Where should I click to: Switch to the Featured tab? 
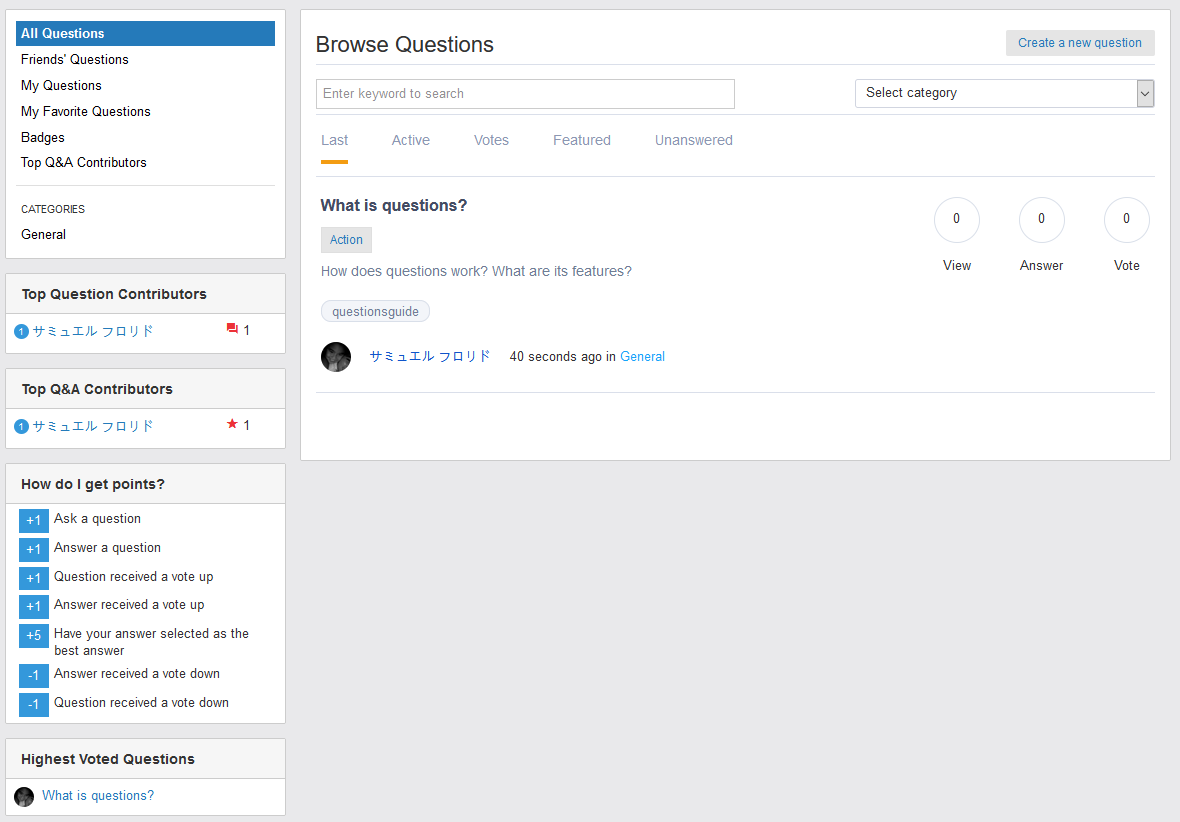582,141
